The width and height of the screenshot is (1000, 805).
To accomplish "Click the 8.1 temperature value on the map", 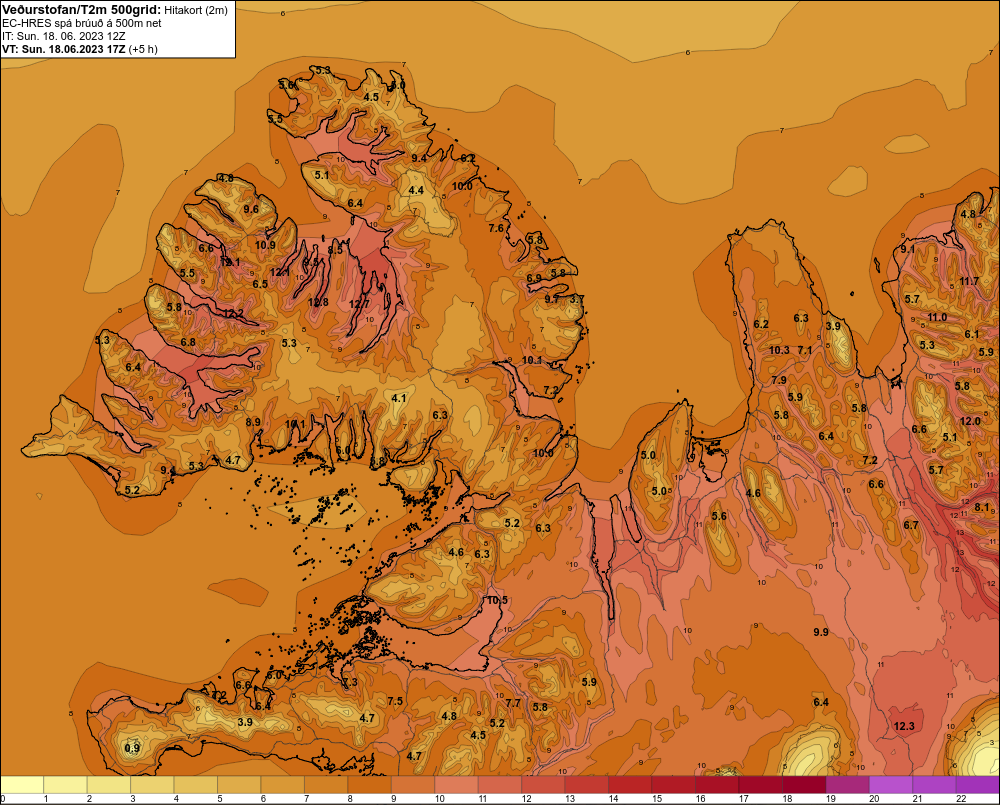I will 982,507.
